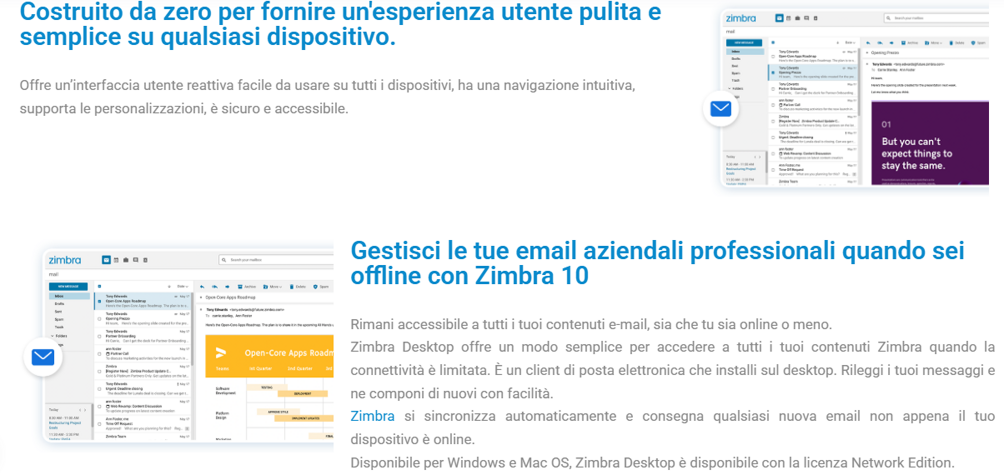Viewport: 1004px width, 475px height.
Task: Tick Urgent: Deadline closing checkbox in Roadmap view
Action: (x=99, y=389)
